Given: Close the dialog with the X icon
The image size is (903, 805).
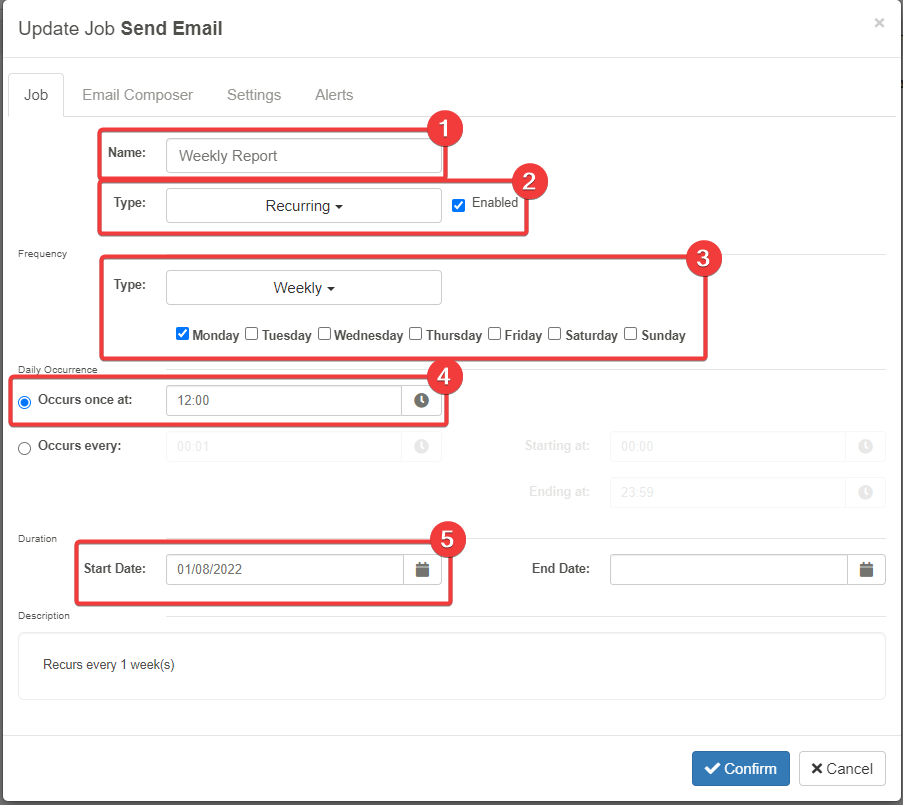Looking at the screenshot, I should pyautogui.click(x=879, y=23).
